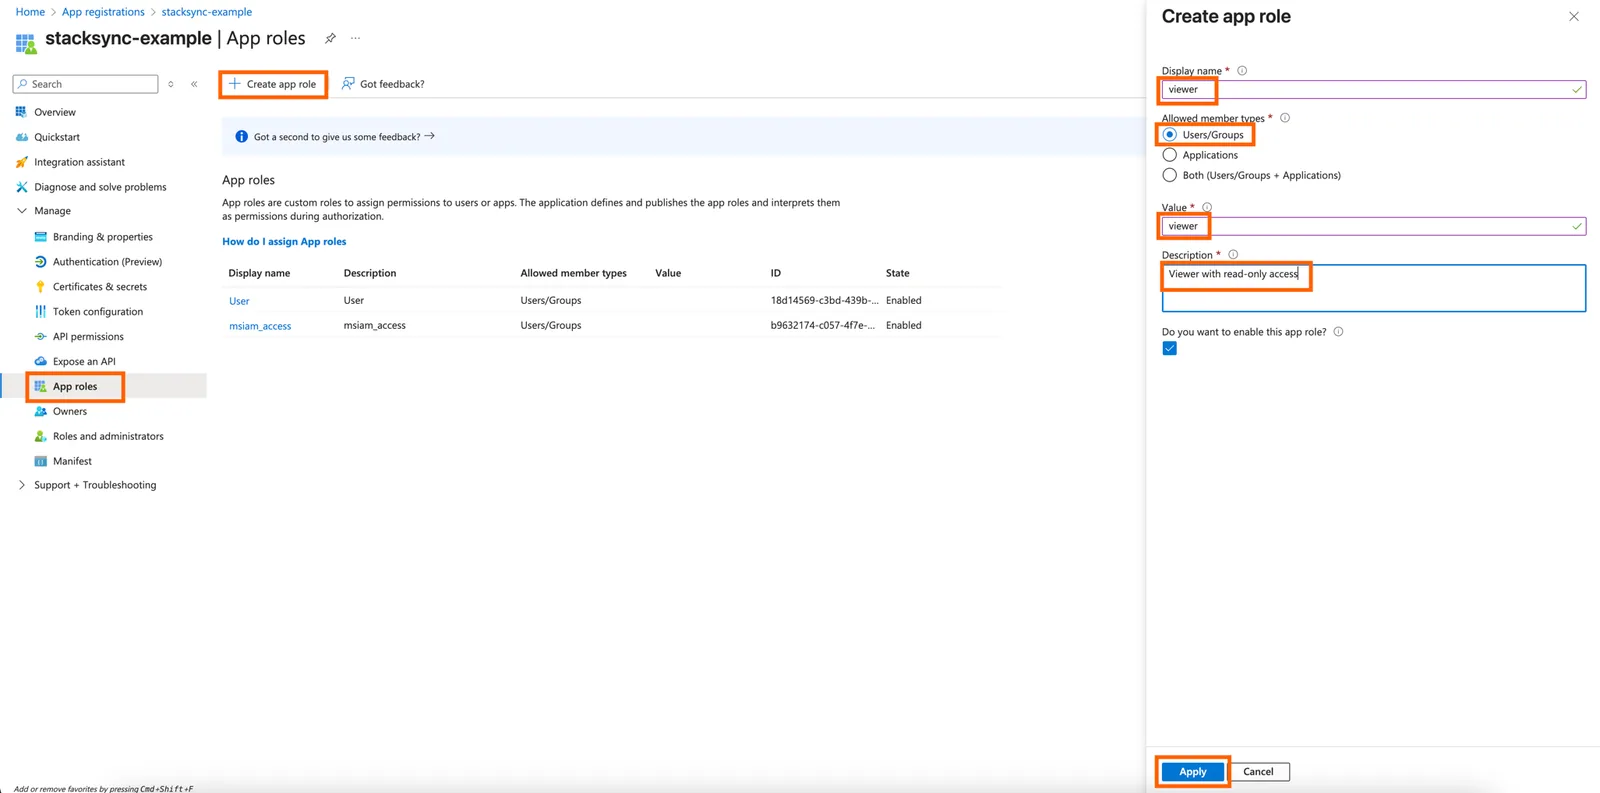Open the feedback banner arrow link
Screen dimensions: 1600x793
[430, 136]
